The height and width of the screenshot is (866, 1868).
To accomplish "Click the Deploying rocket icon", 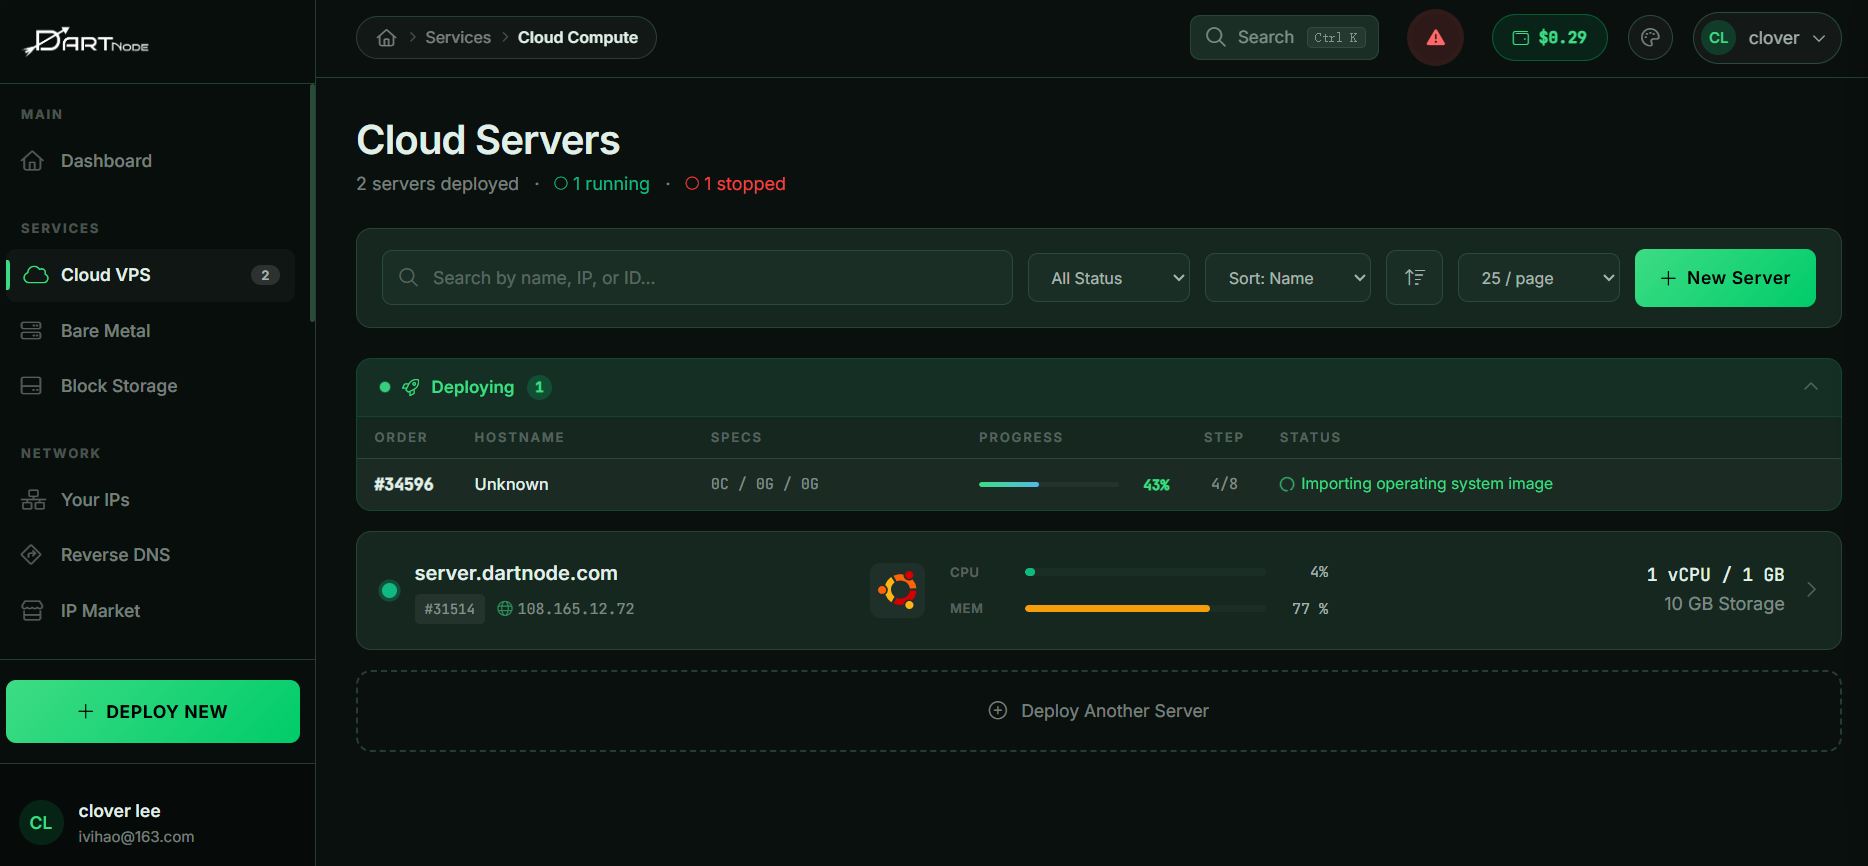I will pyautogui.click(x=410, y=387).
